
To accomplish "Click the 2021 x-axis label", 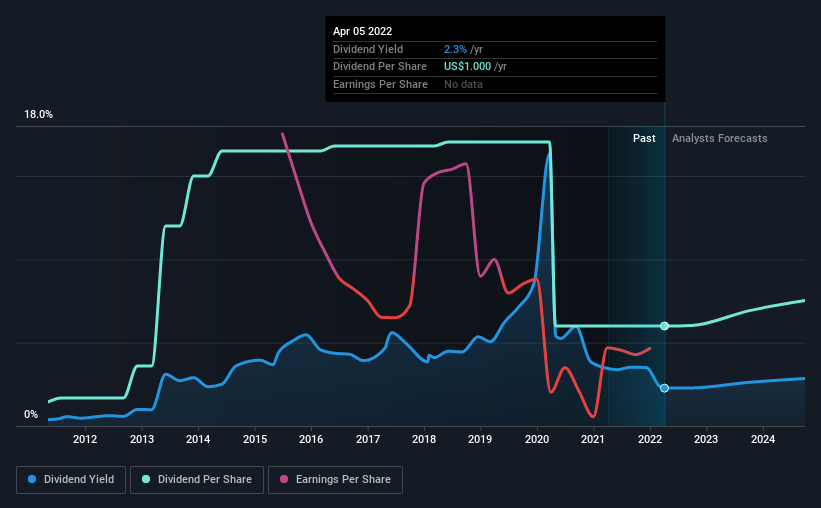I will click(593, 439).
